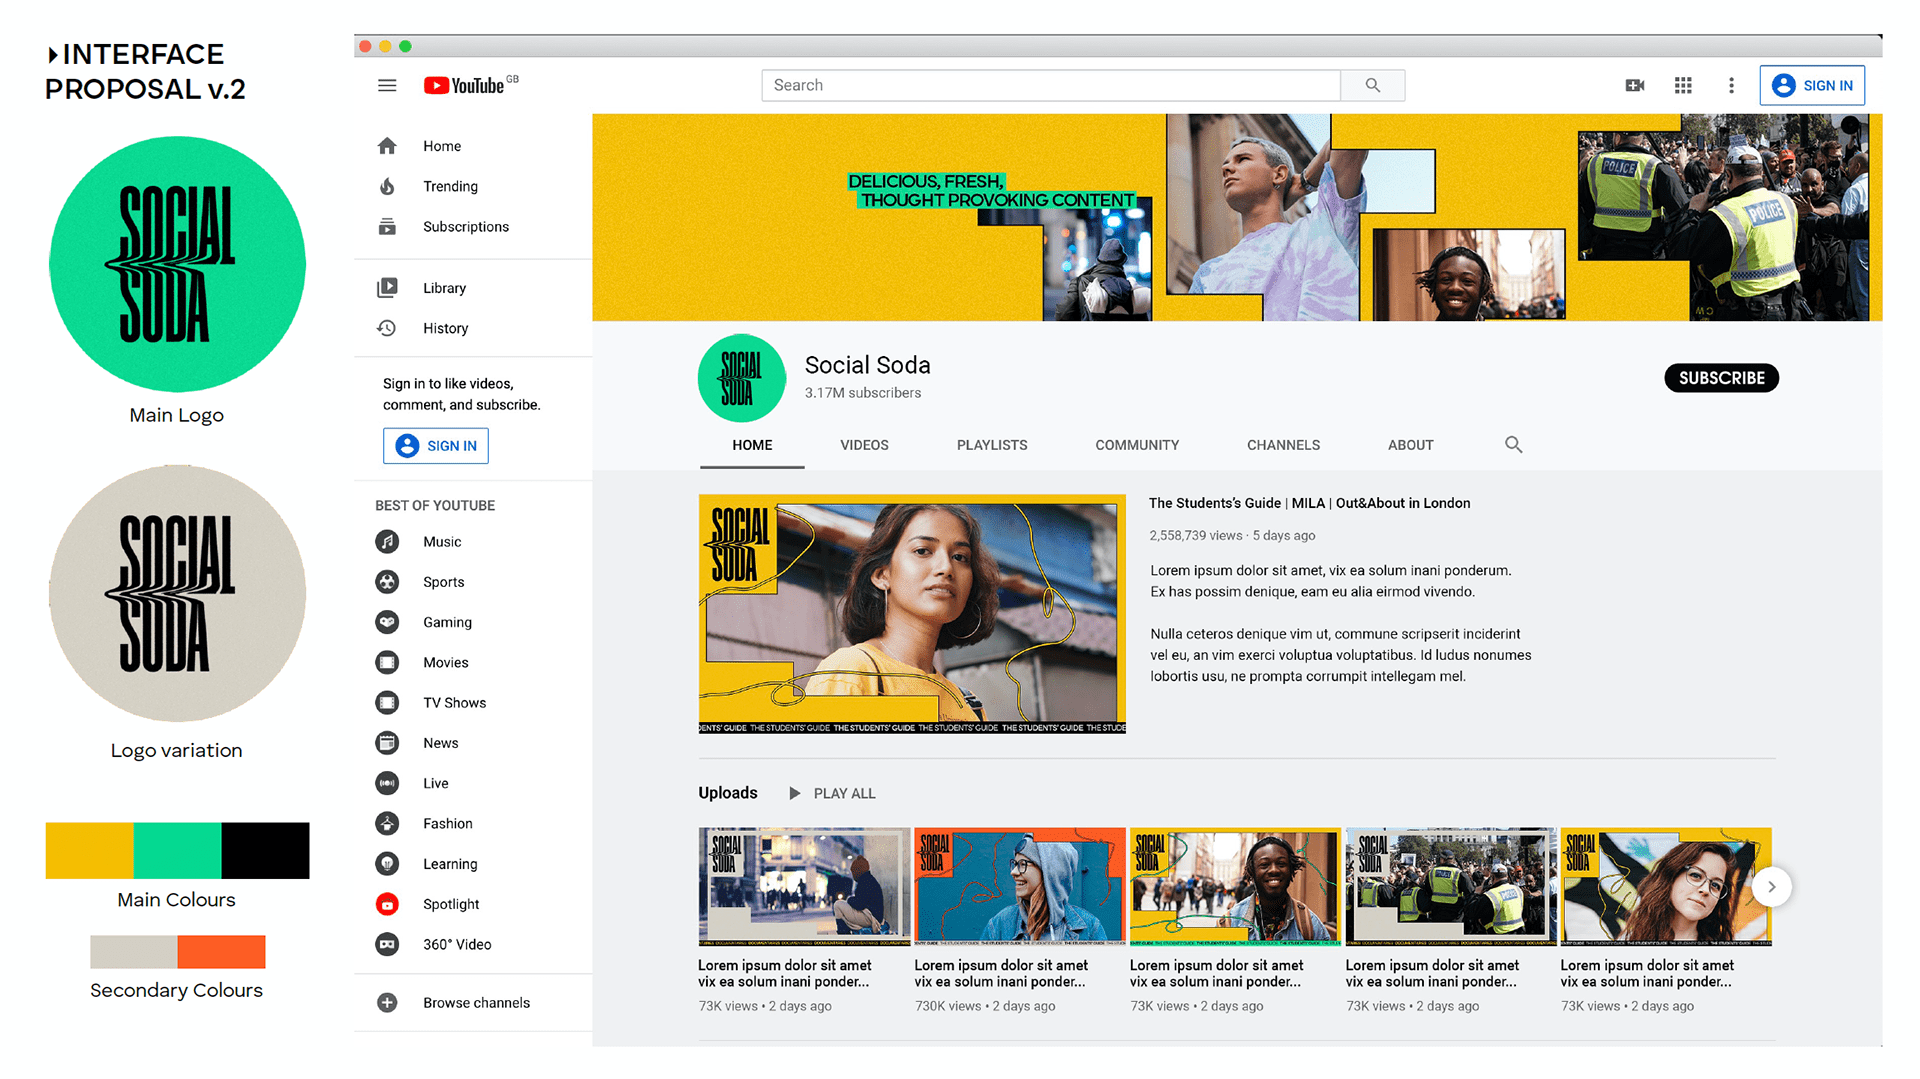1920x1079 pixels.
Task: Subscribe to Social Soda channel
Action: point(1721,378)
